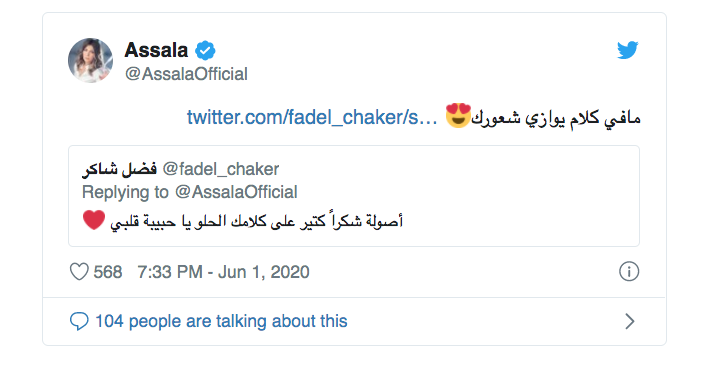Open the tweet info circle icon
This screenshot has width=710, height=367.
pos(629,272)
